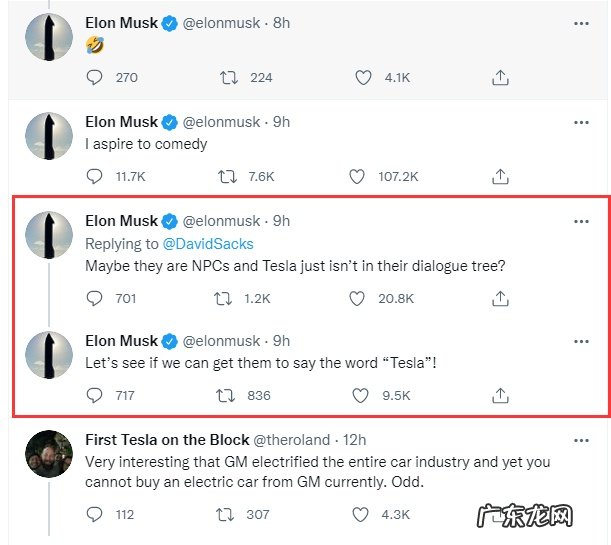This screenshot has width=611, height=545.
Task: Like the GM electrified car industry tweet
Action: 357,514
